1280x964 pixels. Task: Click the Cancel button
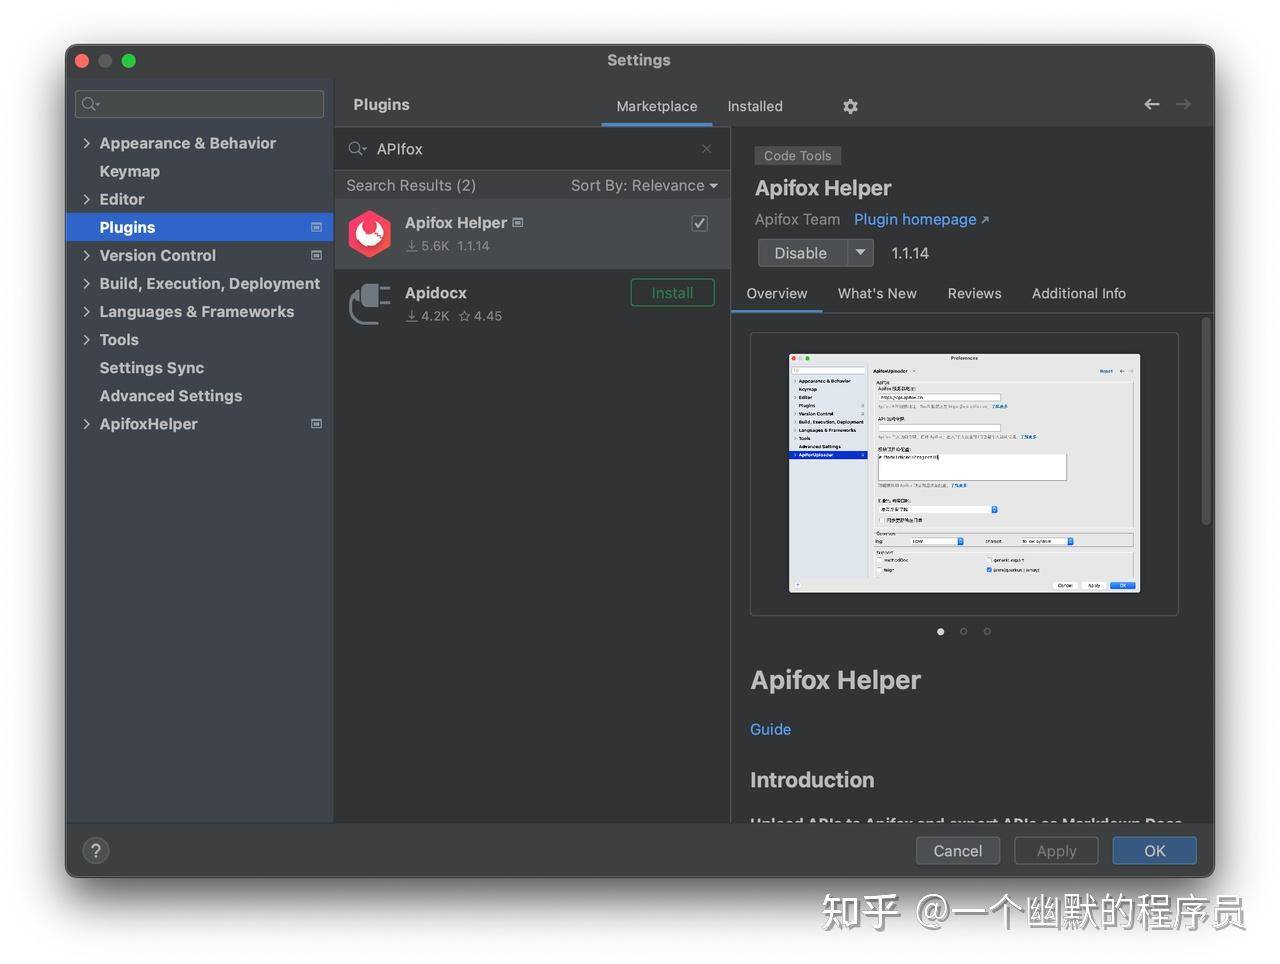point(957,851)
